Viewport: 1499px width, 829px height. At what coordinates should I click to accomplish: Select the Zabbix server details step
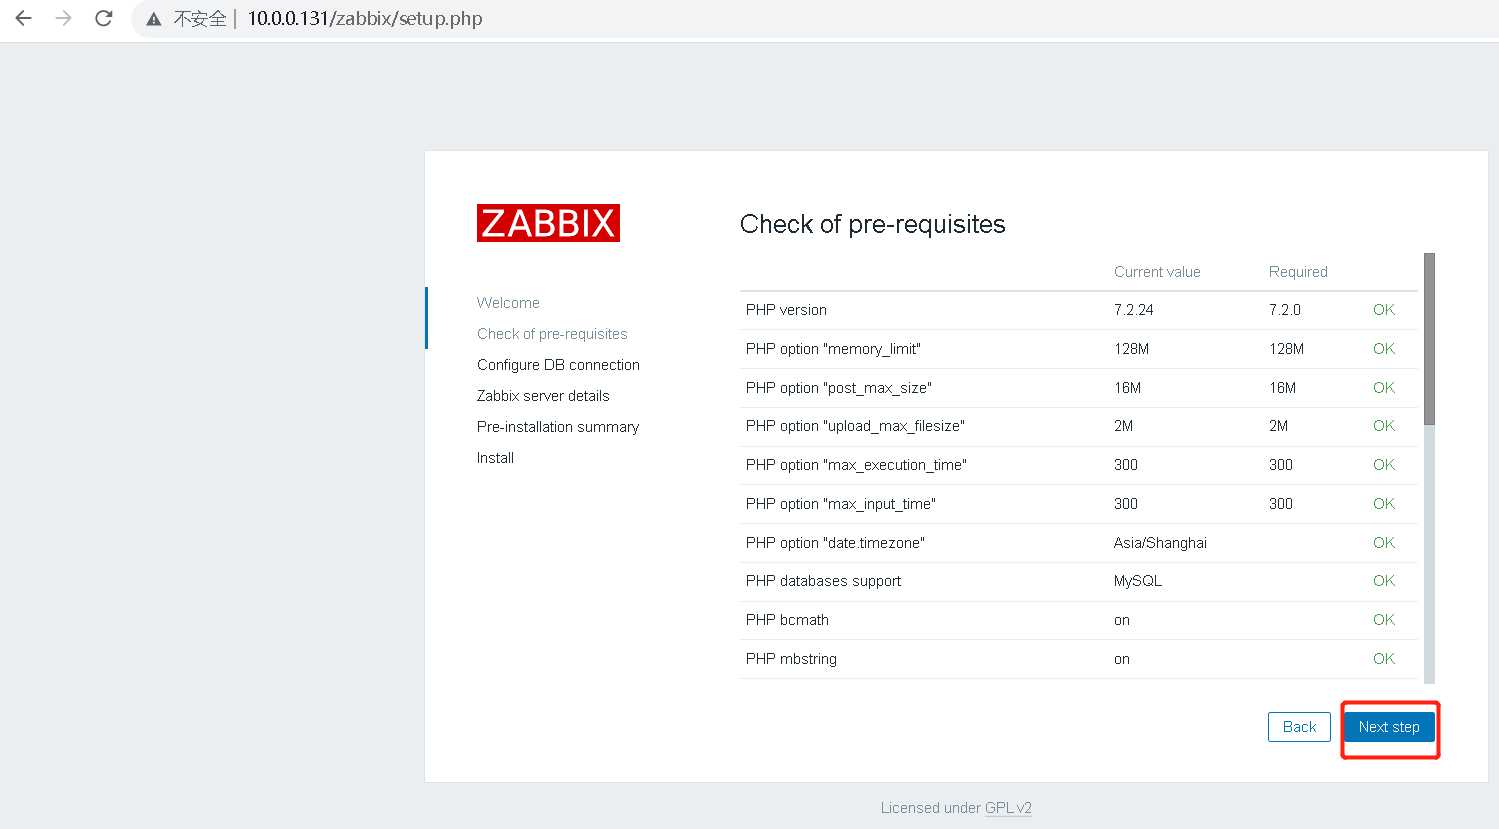click(x=543, y=396)
